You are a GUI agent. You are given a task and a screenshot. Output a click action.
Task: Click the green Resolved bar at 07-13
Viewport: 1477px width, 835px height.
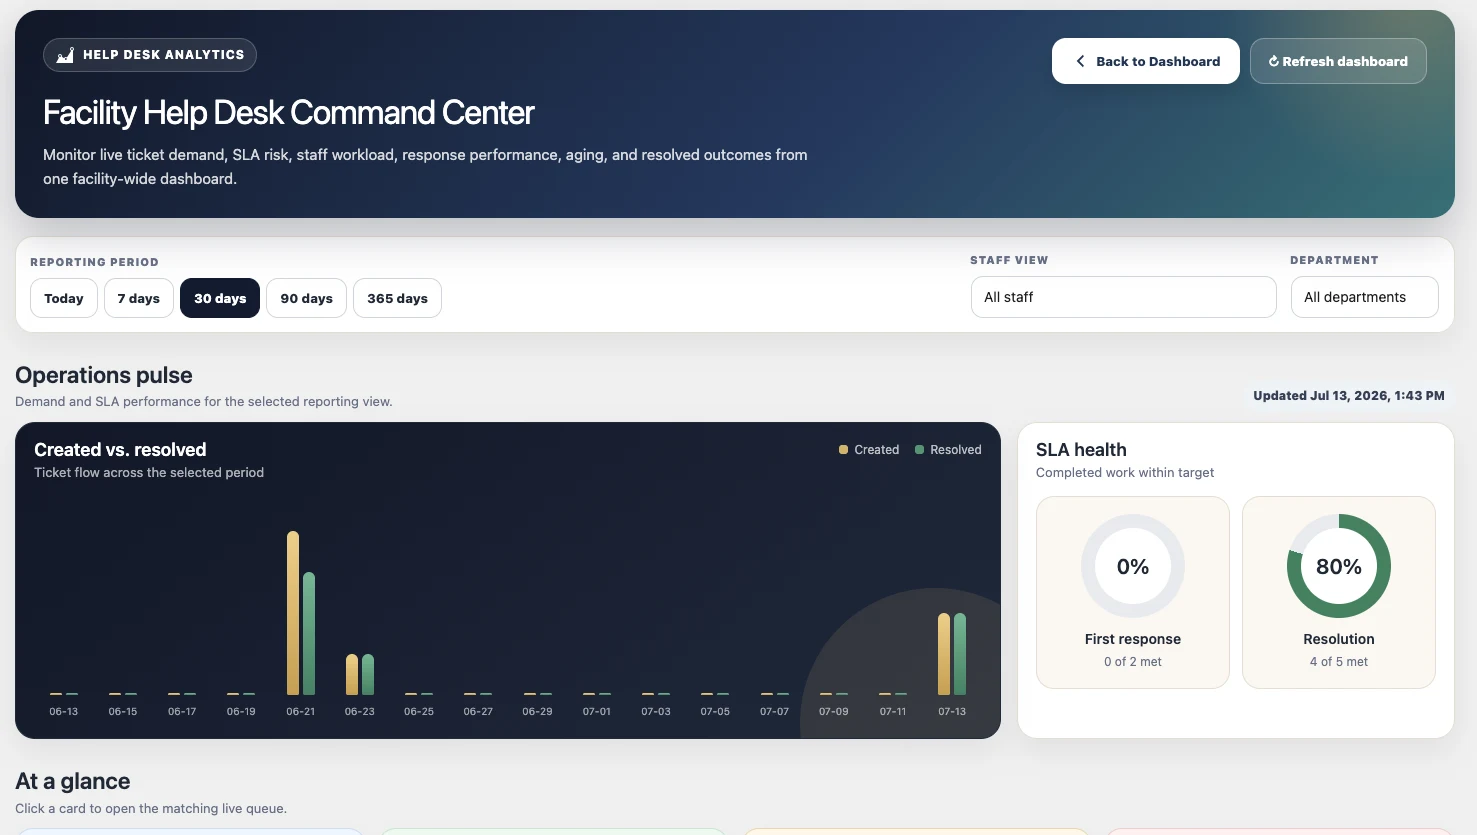click(960, 654)
